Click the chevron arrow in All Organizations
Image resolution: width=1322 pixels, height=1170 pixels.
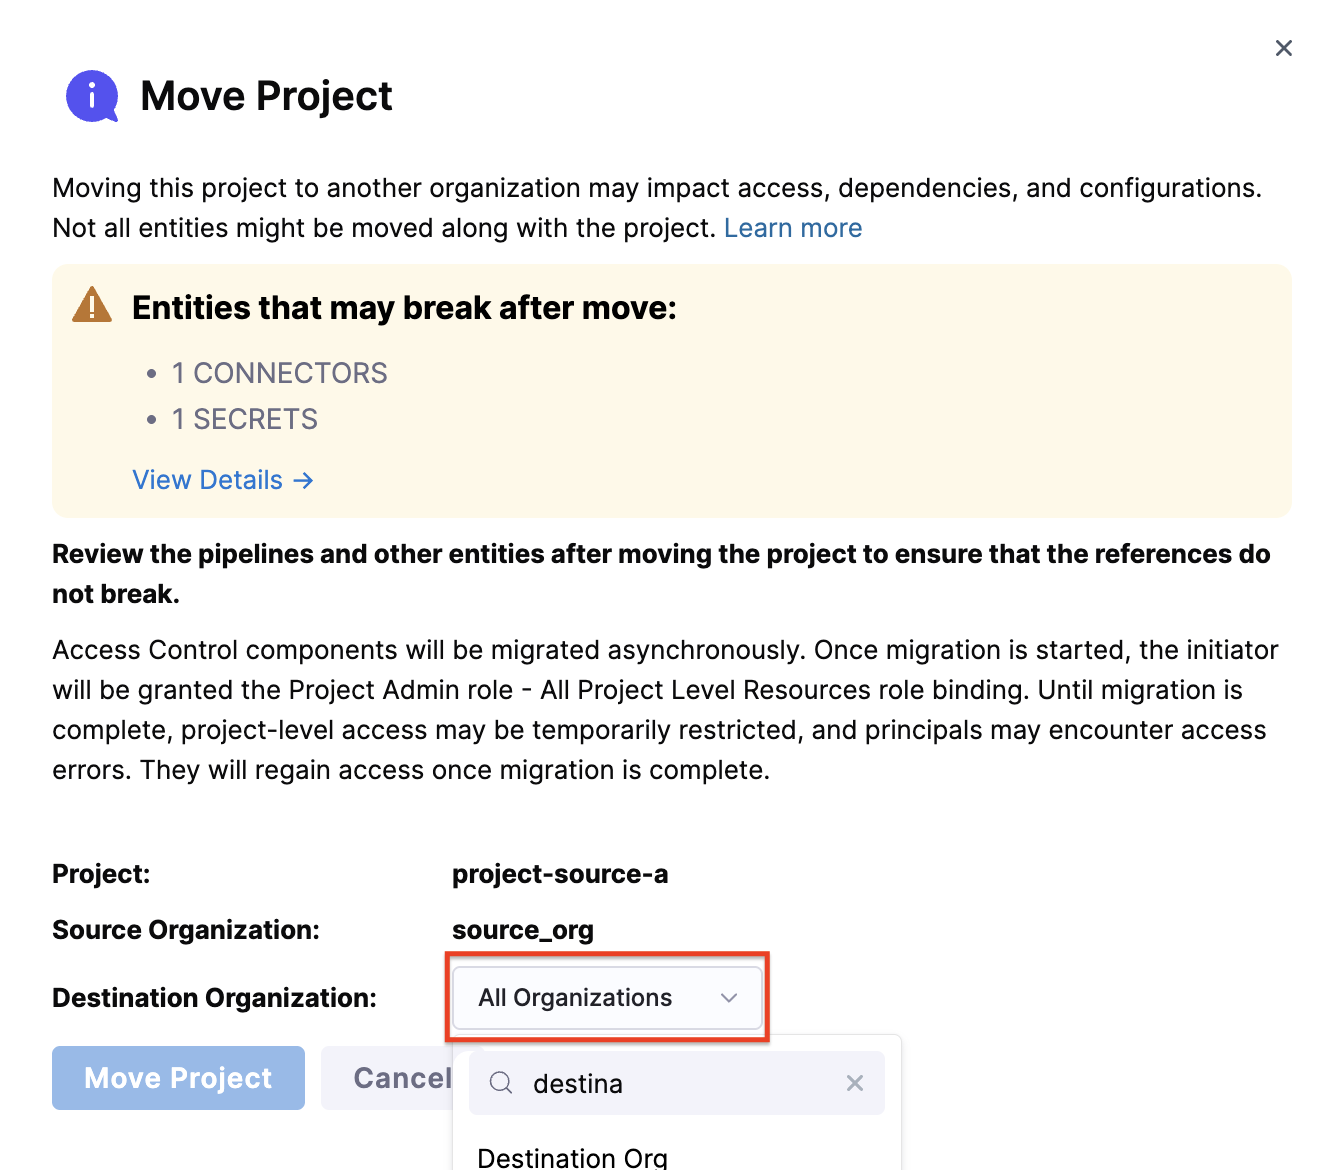click(x=729, y=998)
